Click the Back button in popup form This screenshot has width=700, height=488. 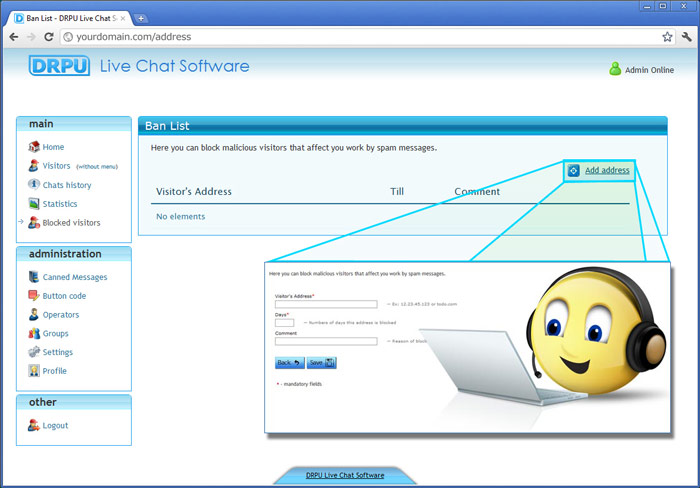(290, 363)
